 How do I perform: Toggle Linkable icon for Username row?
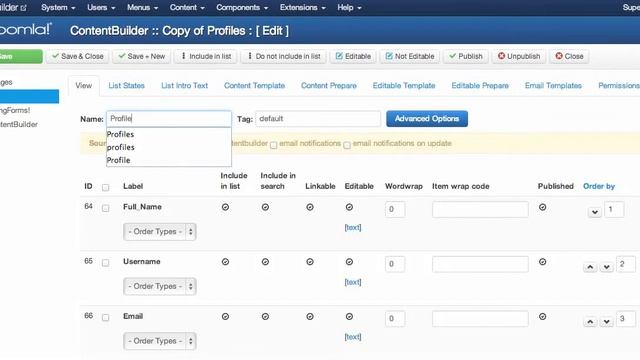[310, 262]
